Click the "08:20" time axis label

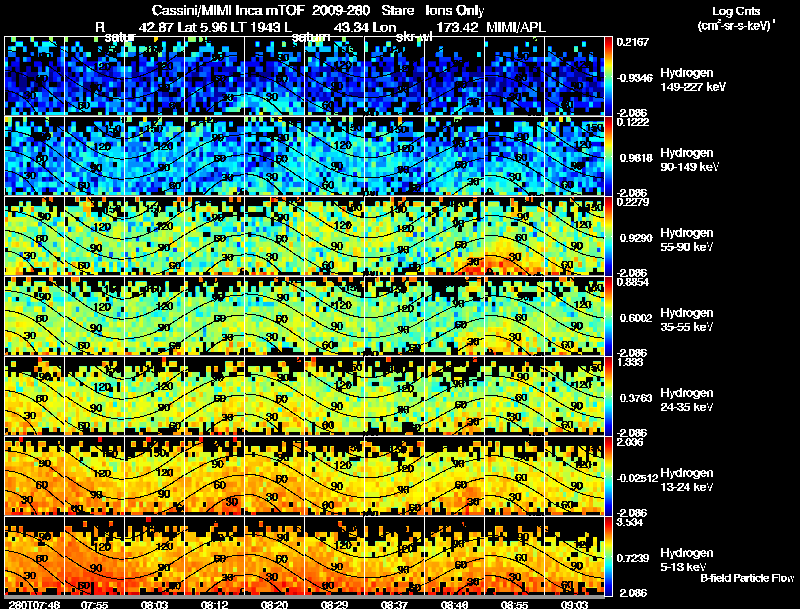click(x=274, y=604)
